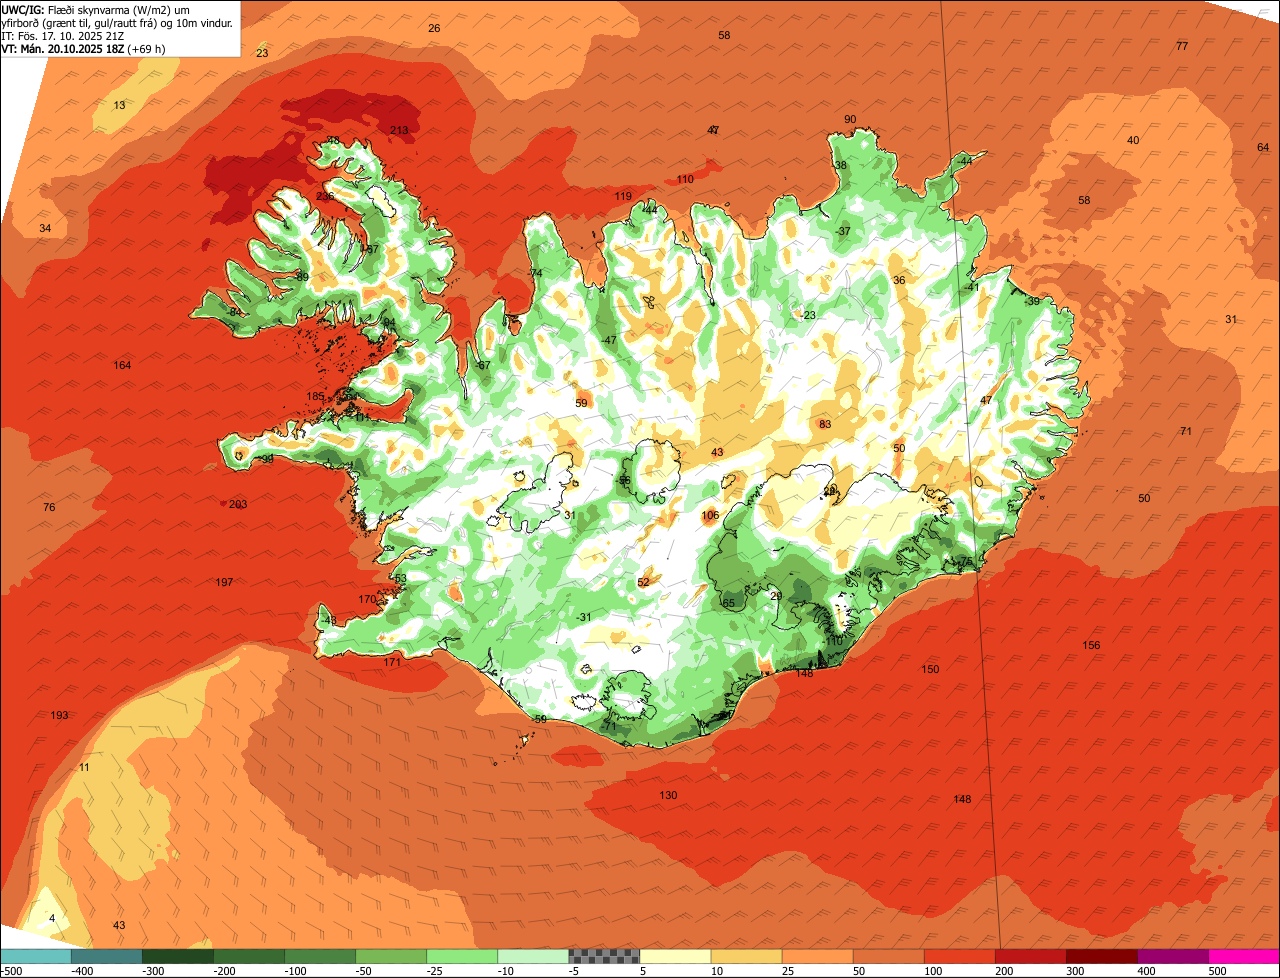Click the flux value 65 on the glacier
Image resolution: width=1280 pixels, height=978 pixels.
click(729, 603)
